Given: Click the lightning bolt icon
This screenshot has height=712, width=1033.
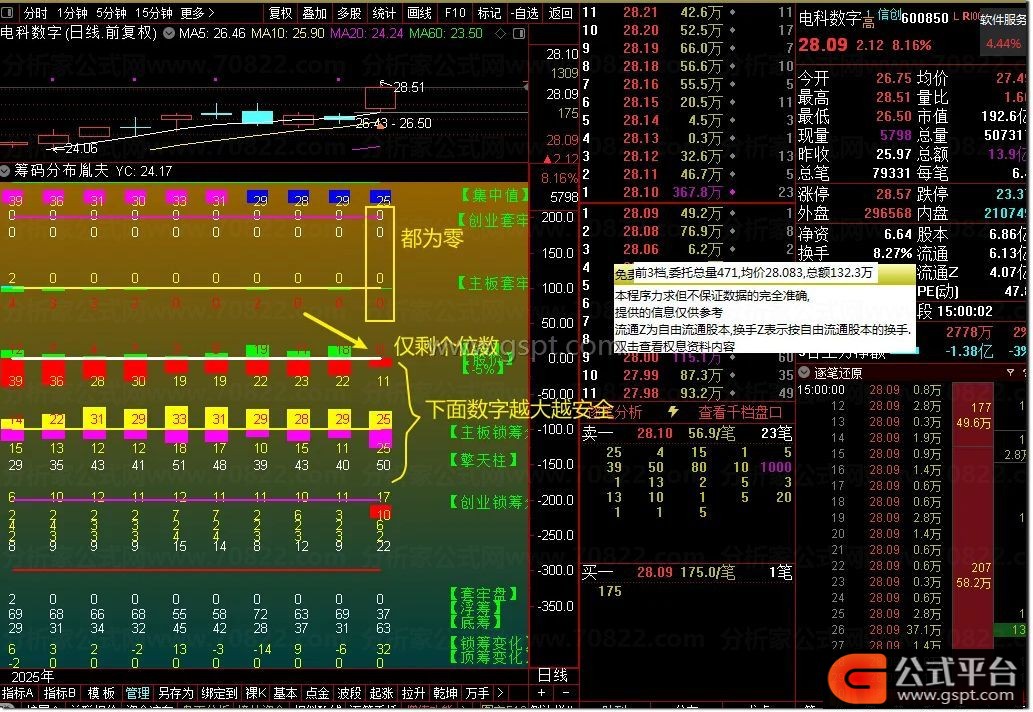Looking at the screenshot, I should click(673, 412).
